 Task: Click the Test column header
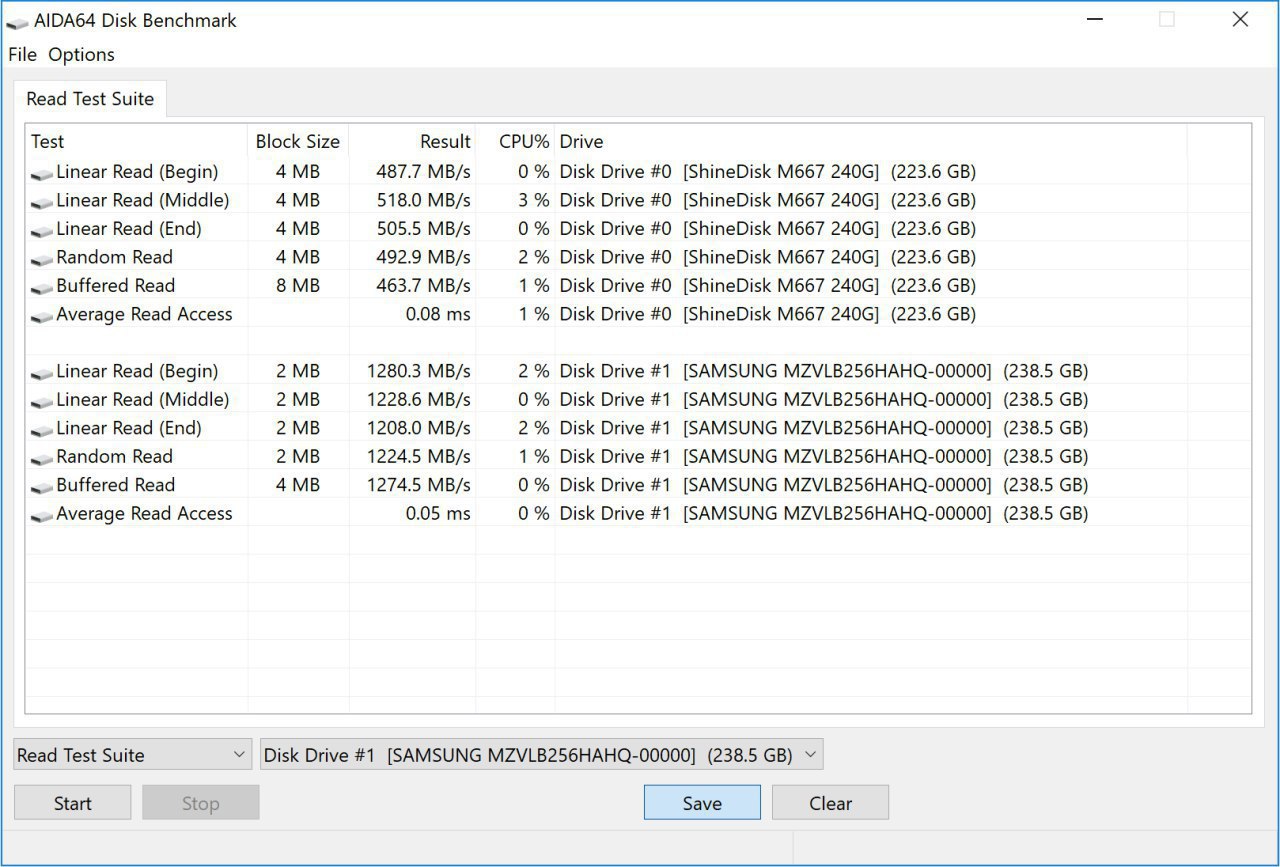[137, 141]
